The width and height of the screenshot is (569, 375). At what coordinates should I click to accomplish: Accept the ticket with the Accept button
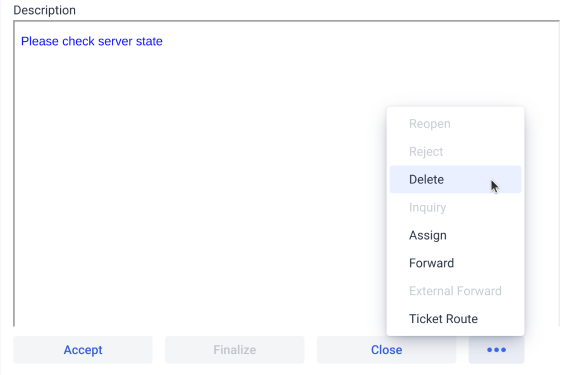(x=83, y=350)
